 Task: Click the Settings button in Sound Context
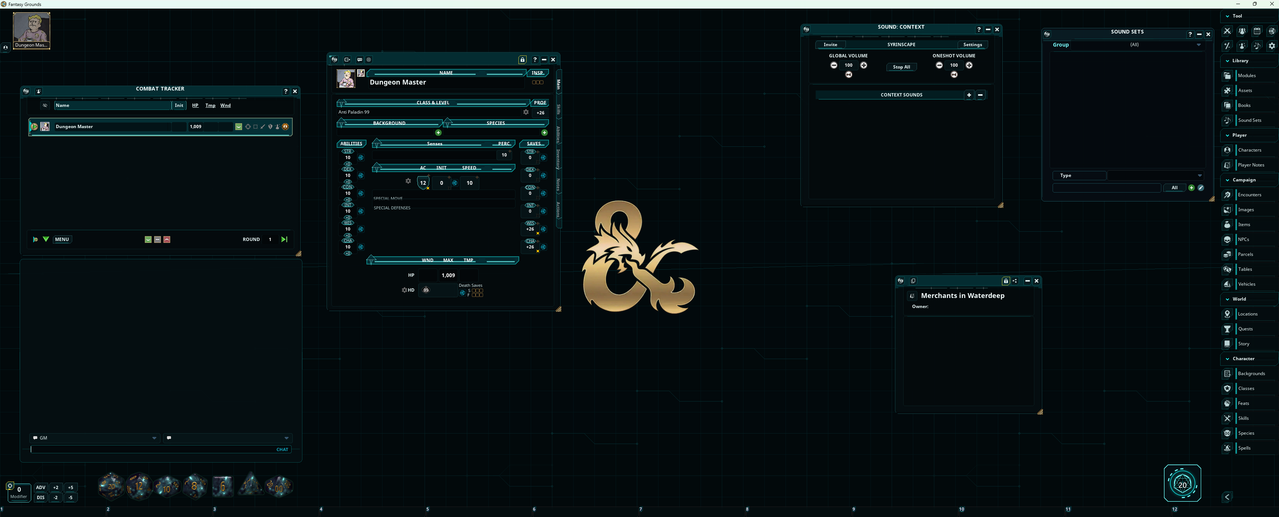[x=973, y=45]
